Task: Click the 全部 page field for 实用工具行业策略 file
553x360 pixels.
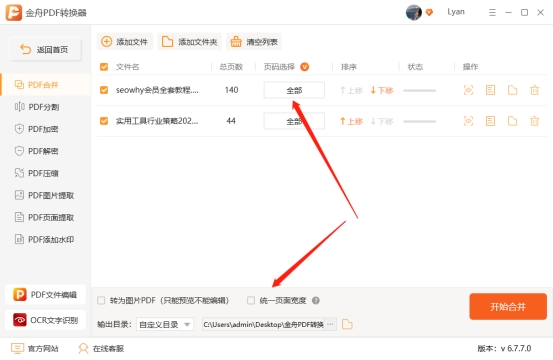Action: [x=294, y=121]
